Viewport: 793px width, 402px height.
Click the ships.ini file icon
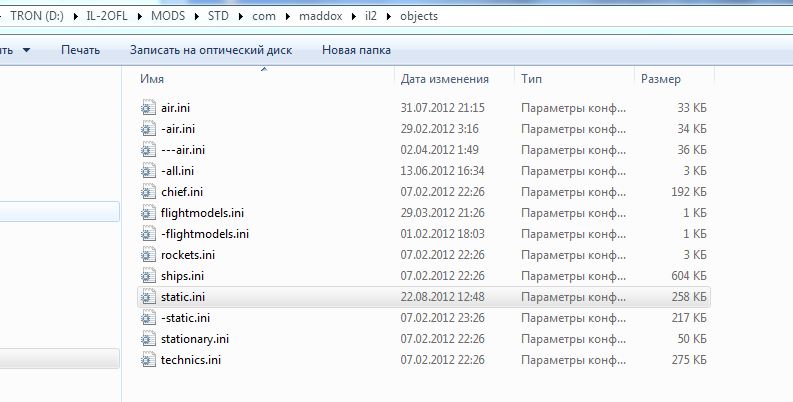point(148,276)
